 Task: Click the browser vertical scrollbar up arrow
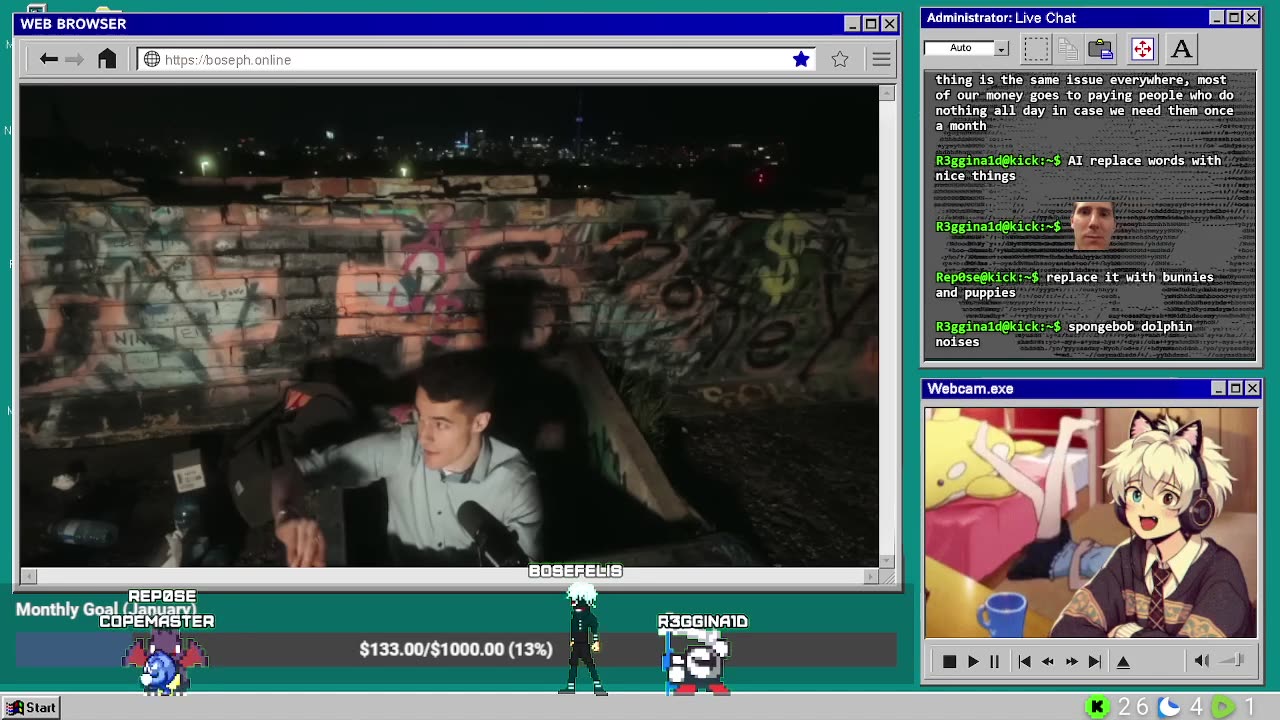click(x=886, y=93)
